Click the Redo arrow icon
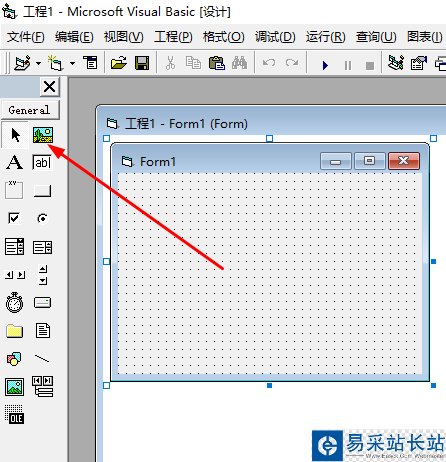446x462 pixels. pyautogui.click(x=292, y=63)
